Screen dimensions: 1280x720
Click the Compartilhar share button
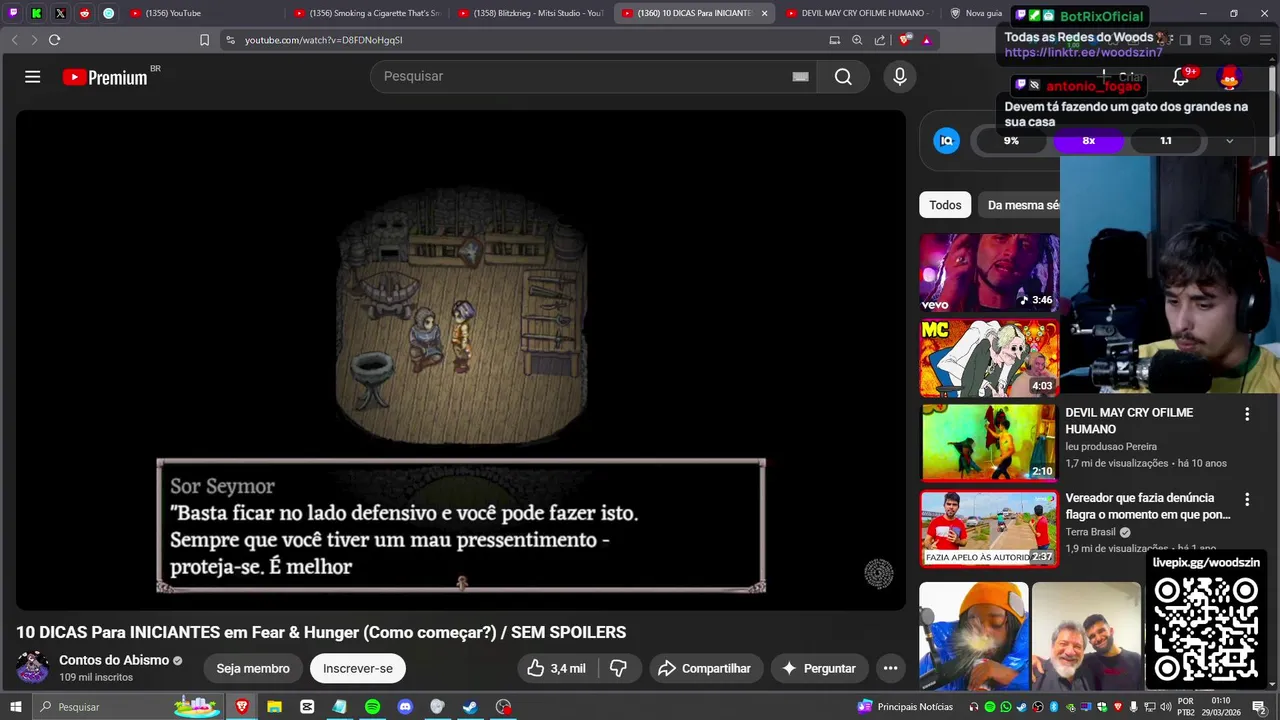[x=706, y=668]
